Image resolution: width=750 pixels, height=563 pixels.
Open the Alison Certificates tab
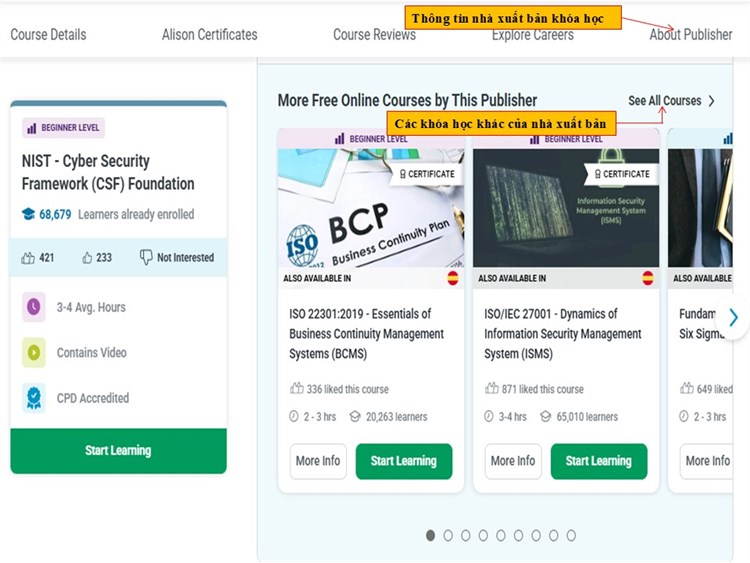point(210,35)
